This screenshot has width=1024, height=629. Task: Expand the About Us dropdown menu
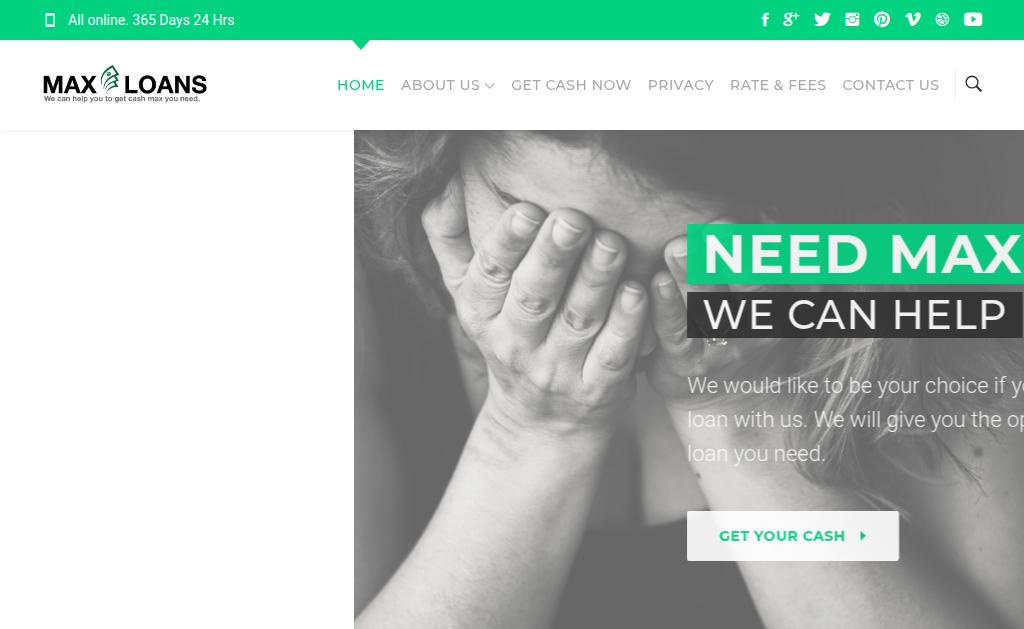[448, 85]
